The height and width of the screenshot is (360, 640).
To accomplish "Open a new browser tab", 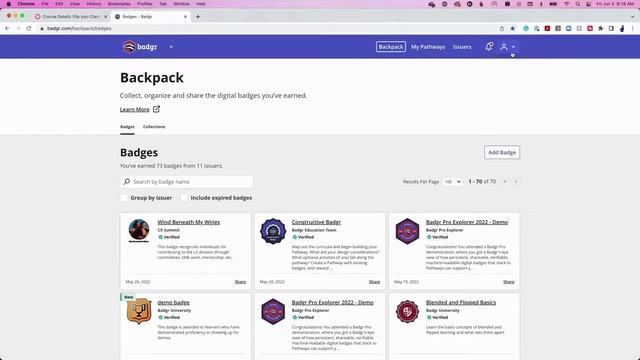I will click(198, 17).
